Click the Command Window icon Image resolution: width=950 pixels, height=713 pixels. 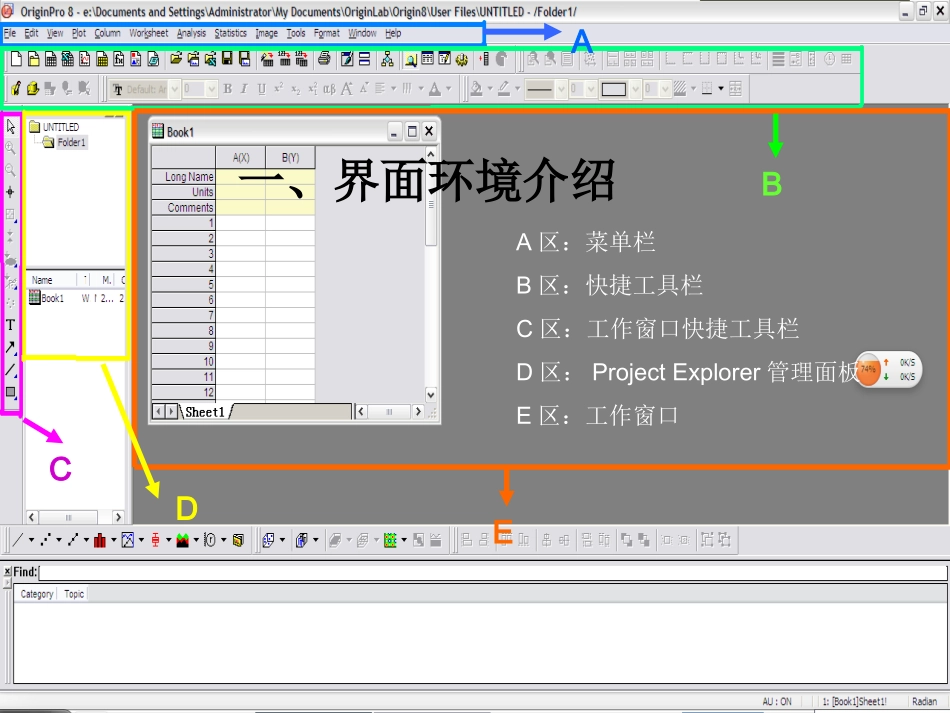click(x=444, y=59)
